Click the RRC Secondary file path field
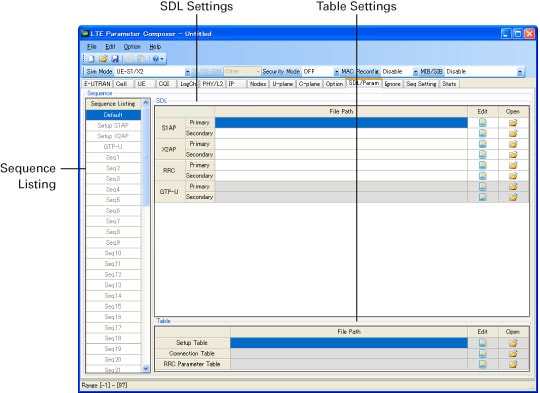 (x=341, y=176)
